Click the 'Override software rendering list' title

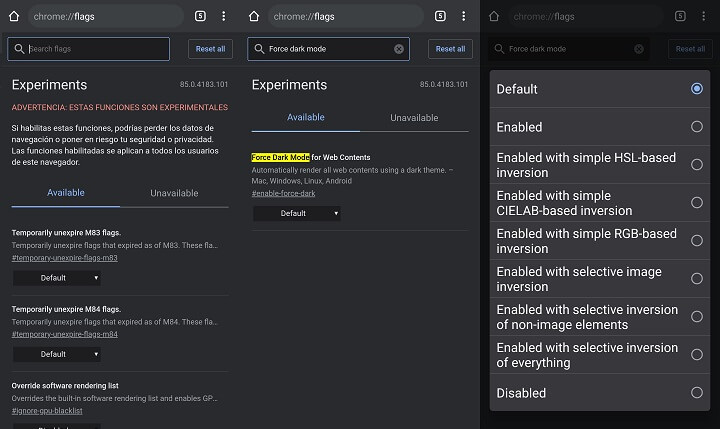pyautogui.click(x=65, y=386)
